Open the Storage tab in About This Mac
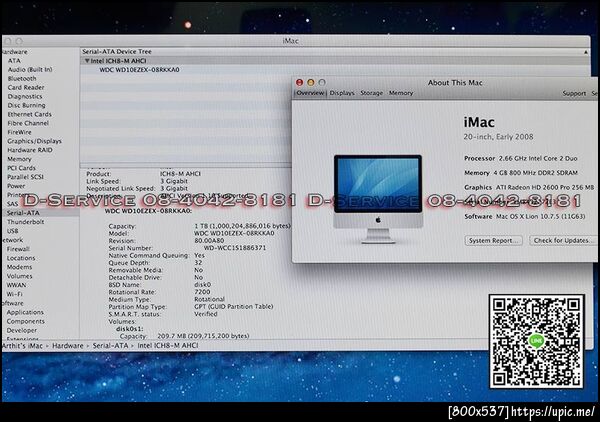 click(372, 93)
